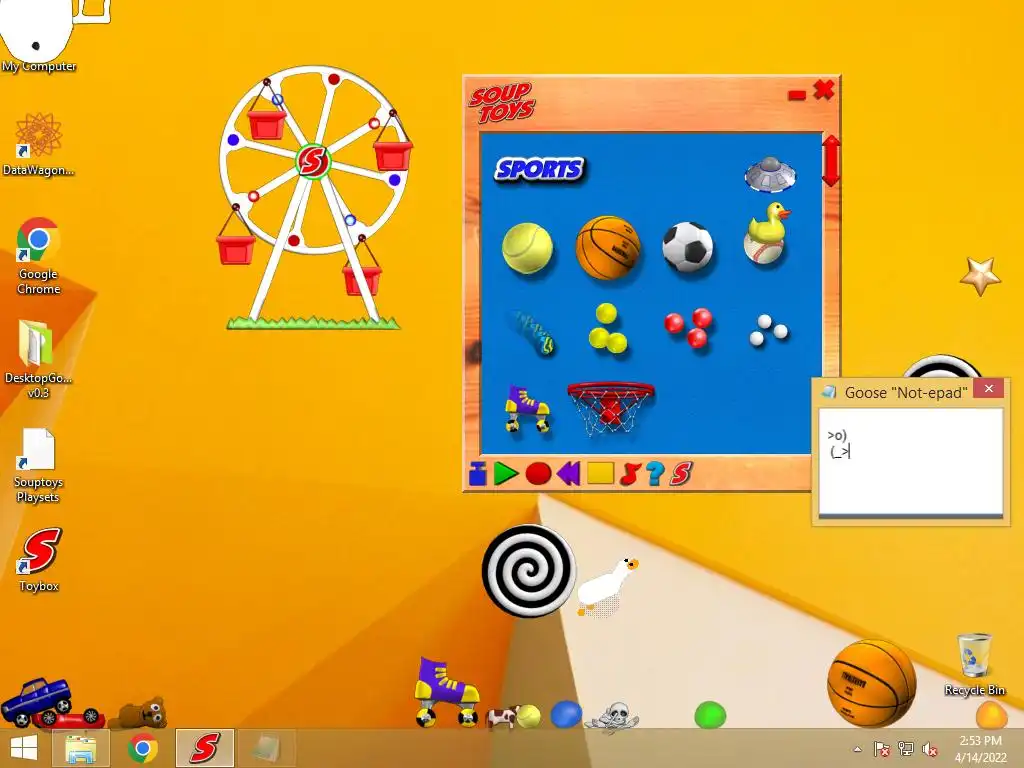Toggle the red music note sound icon
The height and width of the screenshot is (768, 1024).
coord(630,473)
